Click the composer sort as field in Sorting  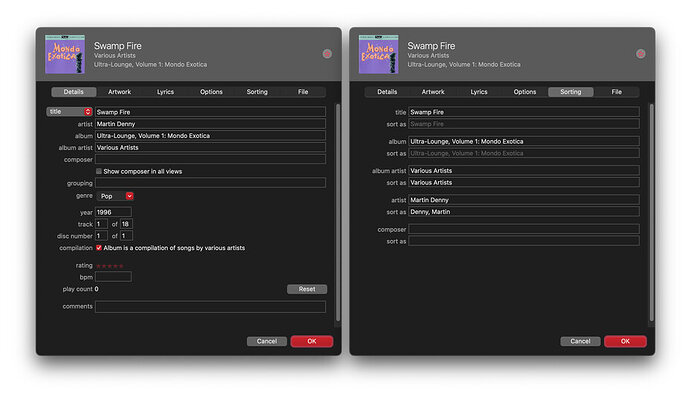click(x=524, y=241)
